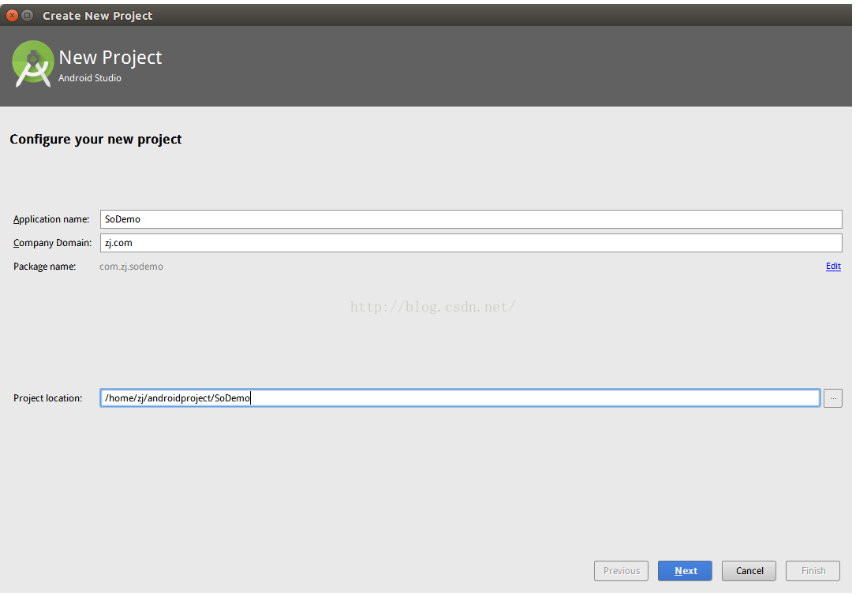Close the Create New Project window
This screenshot has width=859, height=595.
(x=12, y=16)
